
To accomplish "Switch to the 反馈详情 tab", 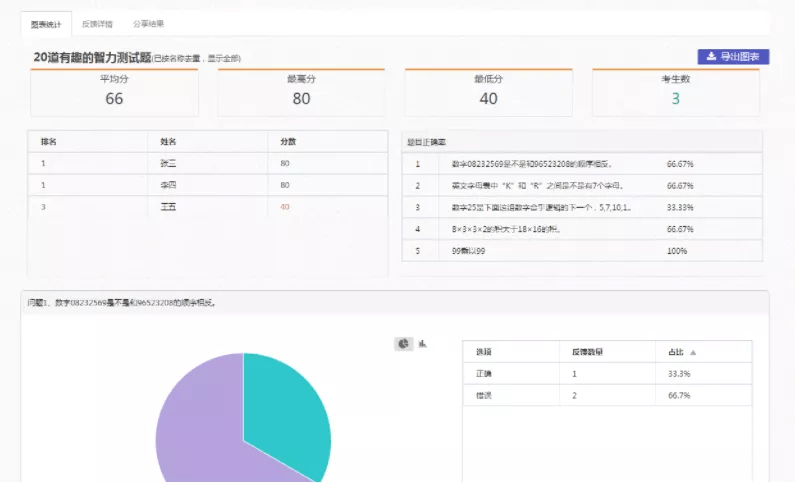I will [x=97, y=24].
